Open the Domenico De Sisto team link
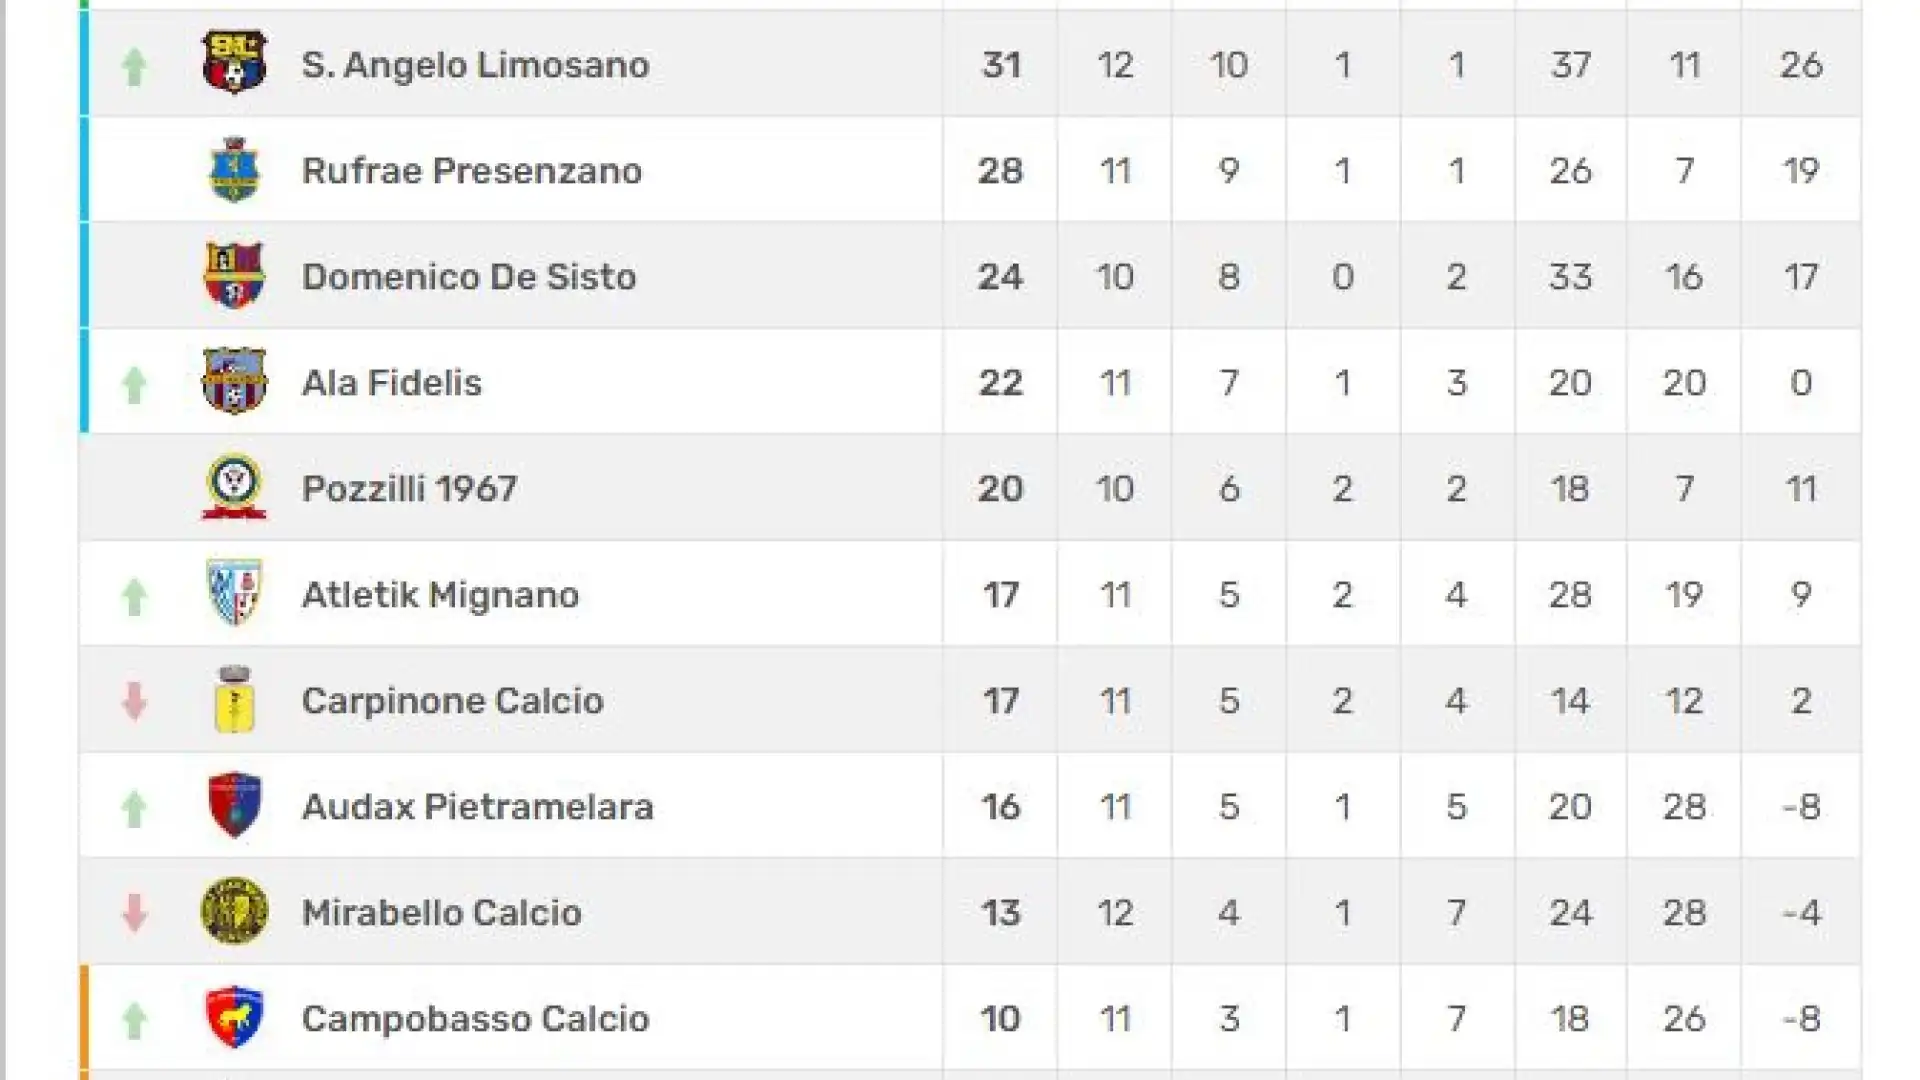 click(x=469, y=277)
